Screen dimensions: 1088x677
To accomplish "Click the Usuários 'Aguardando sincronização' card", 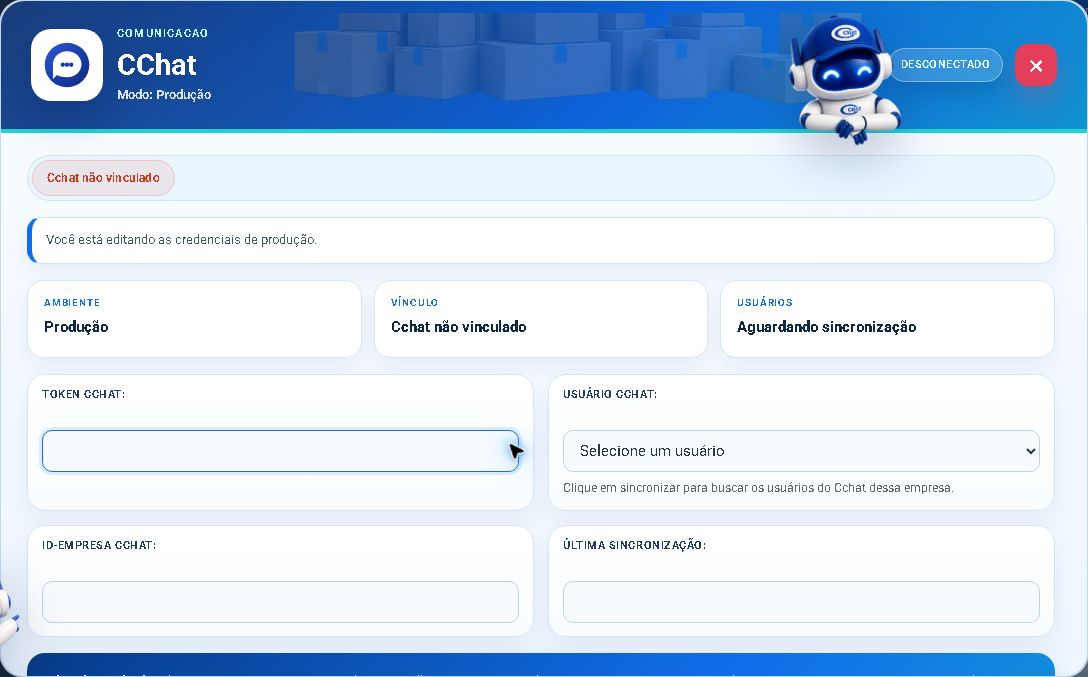I will (x=887, y=319).
